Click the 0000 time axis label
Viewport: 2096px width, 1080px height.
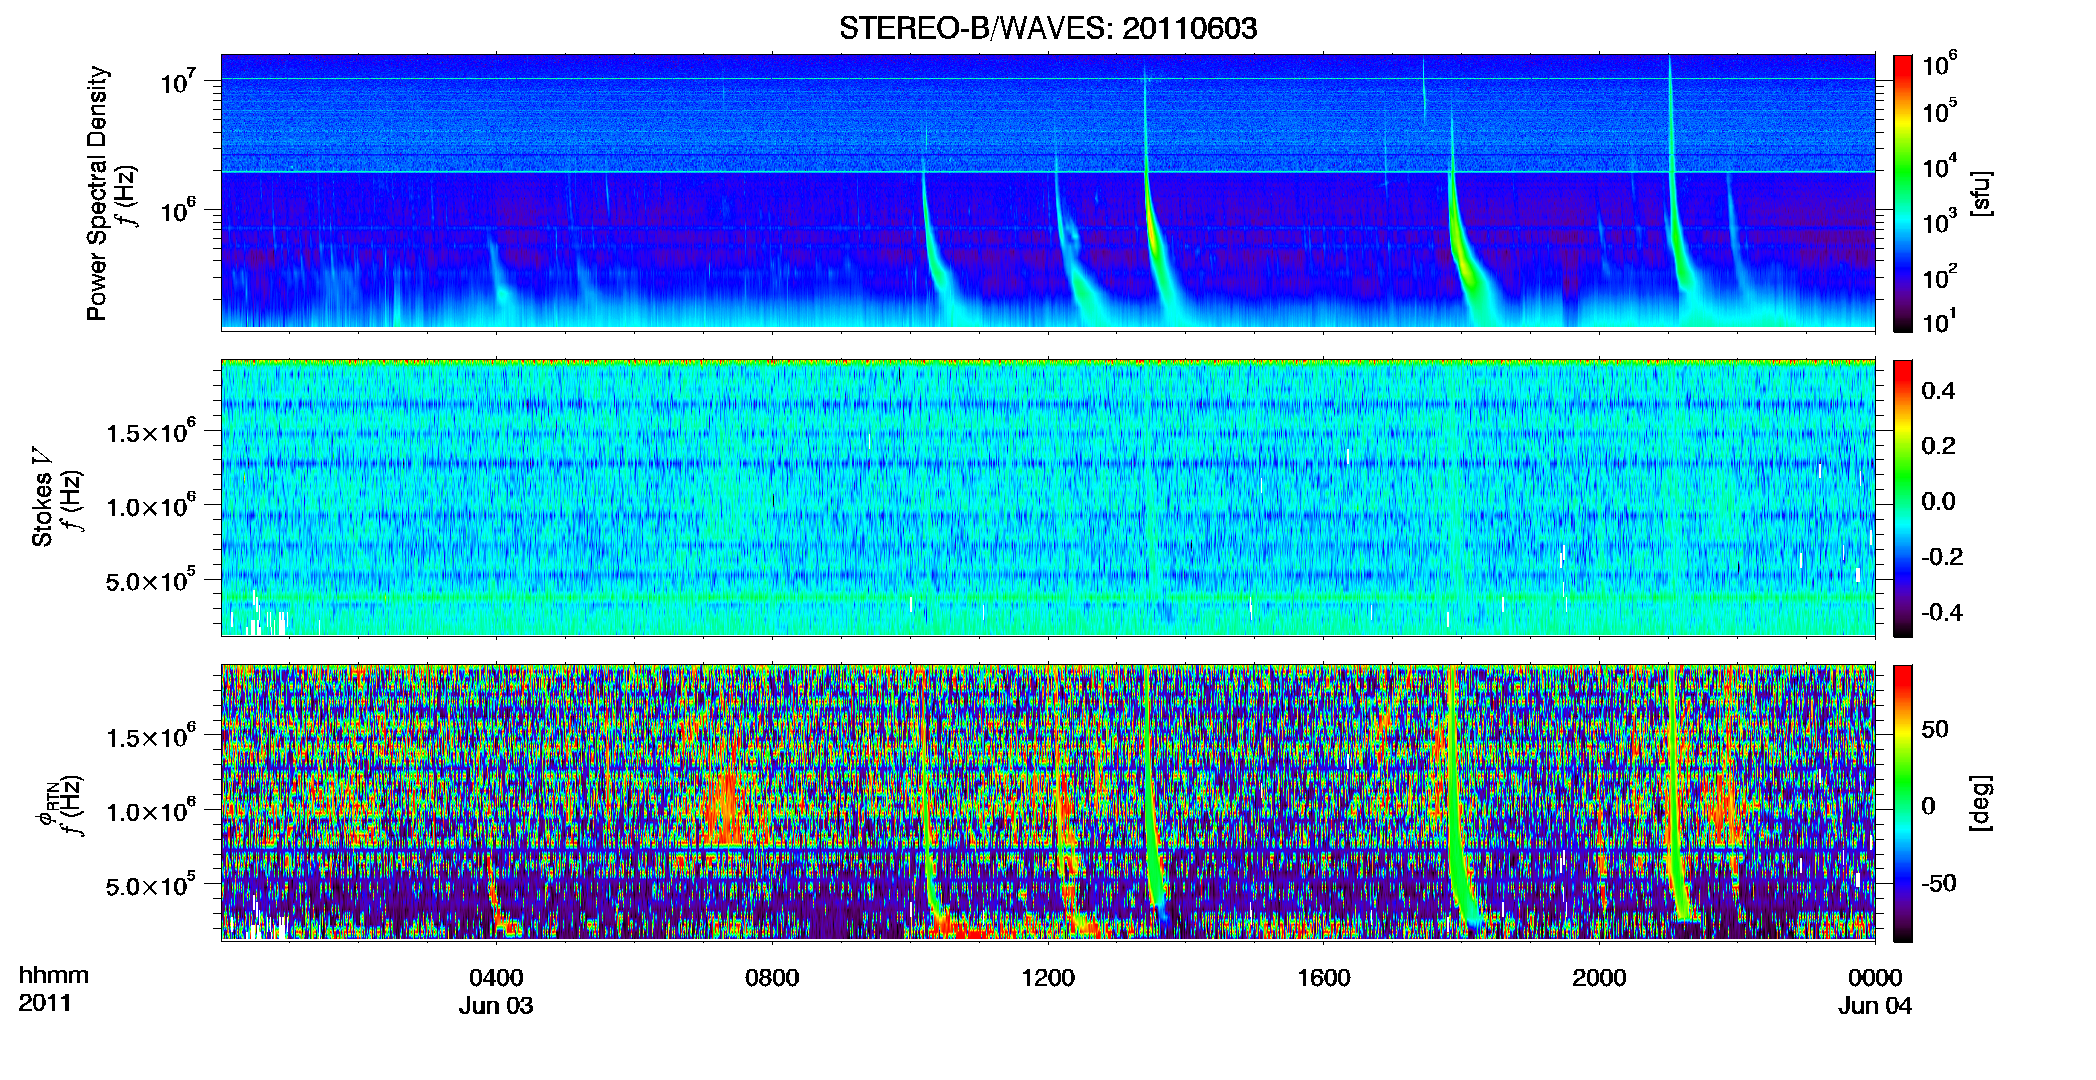click(x=1875, y=977)
